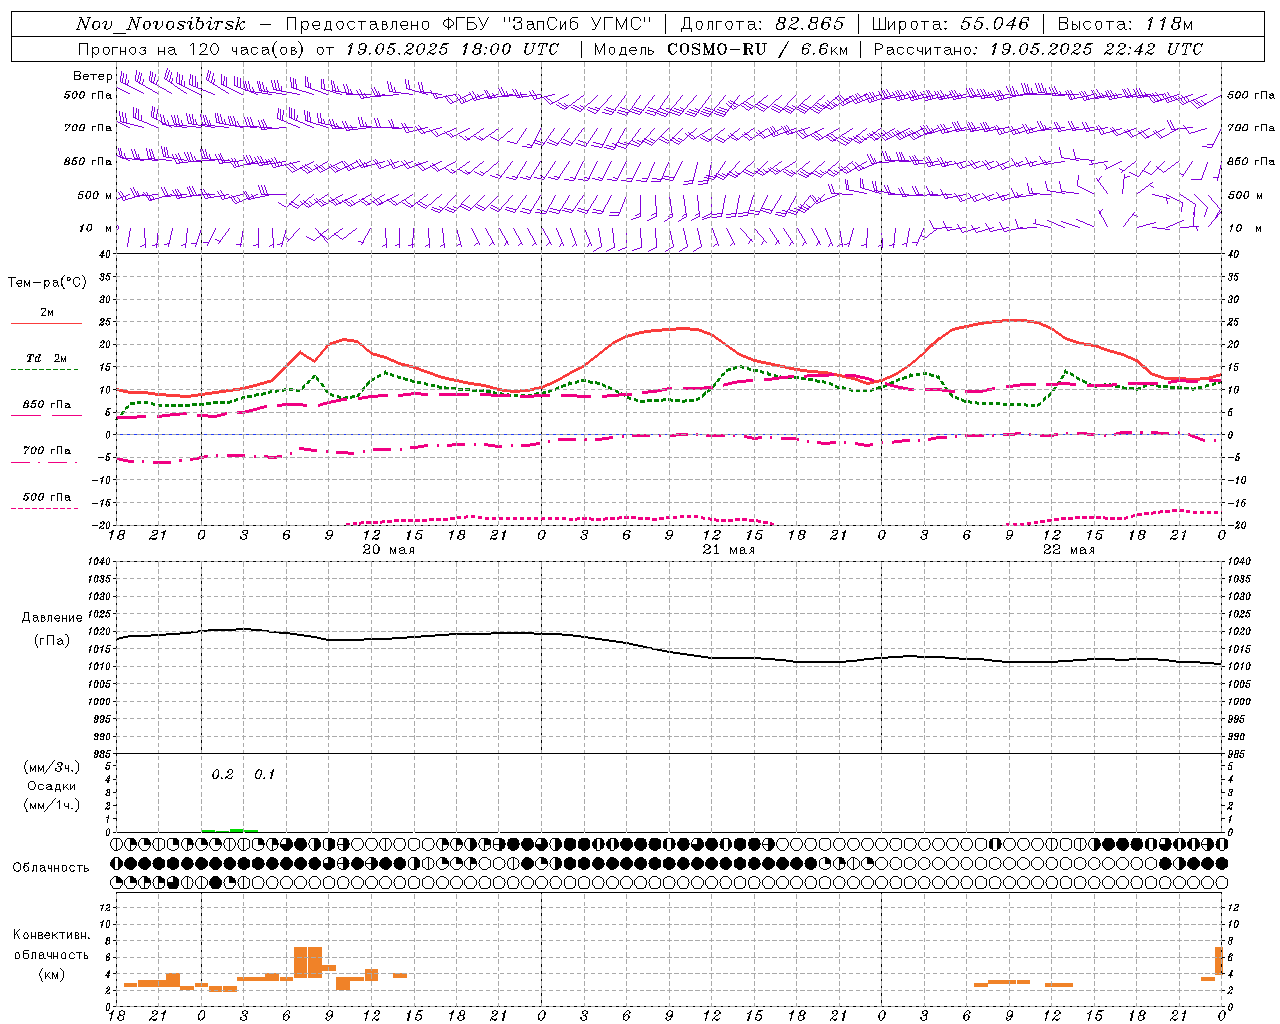Click the 'Ветер' wind panel label
This screenshot has width=1280, height=1024.
point(92,76)
